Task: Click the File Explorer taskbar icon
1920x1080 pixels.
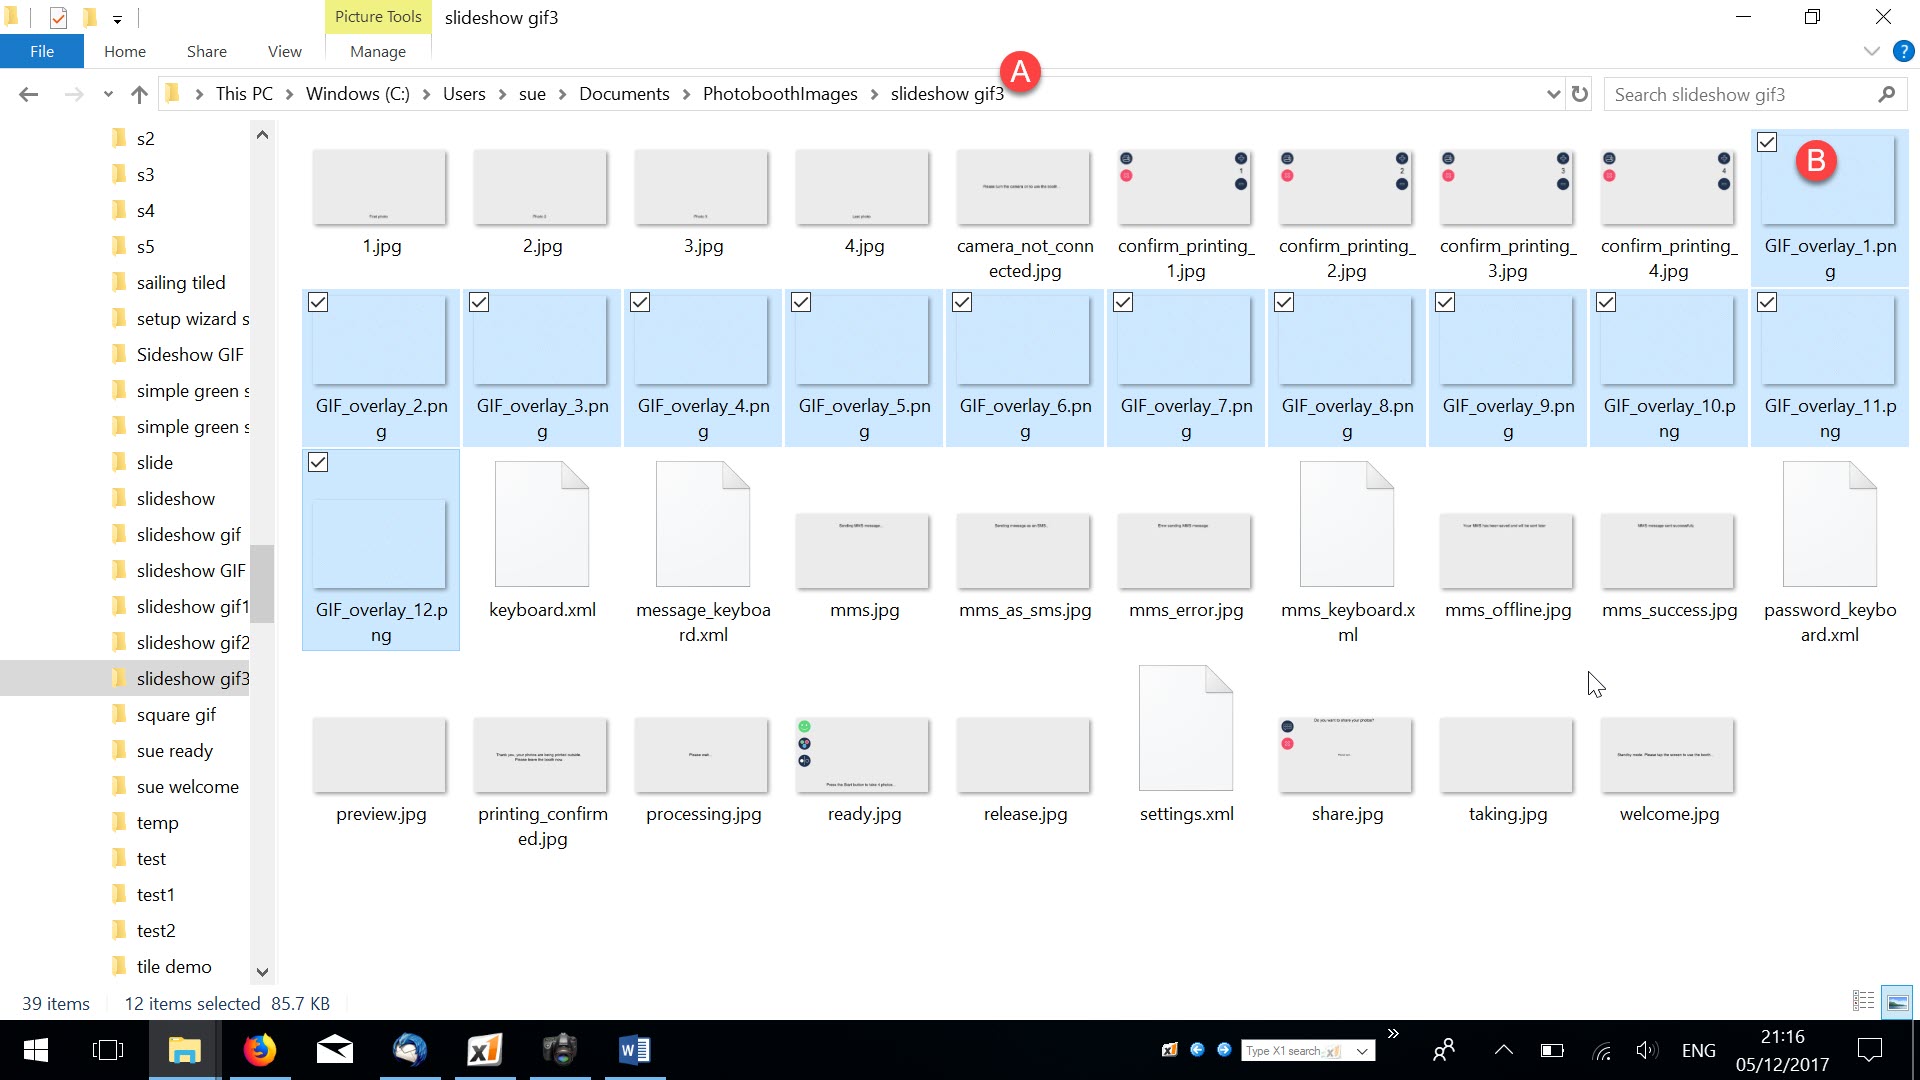Action: click(185, 1050)
